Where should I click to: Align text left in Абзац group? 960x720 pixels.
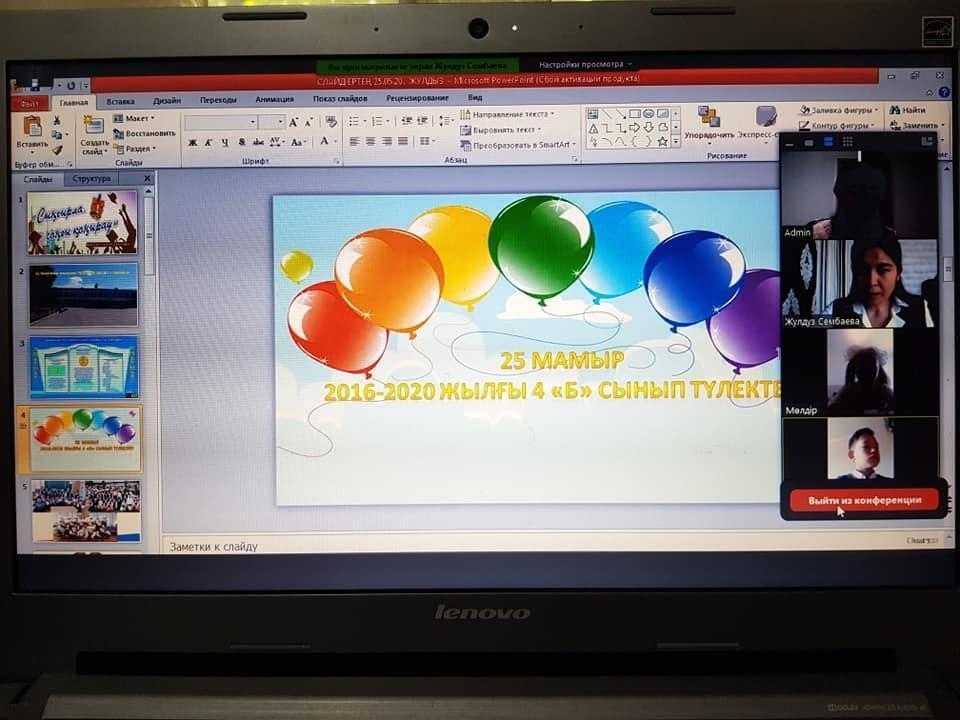tap(354, 141)
